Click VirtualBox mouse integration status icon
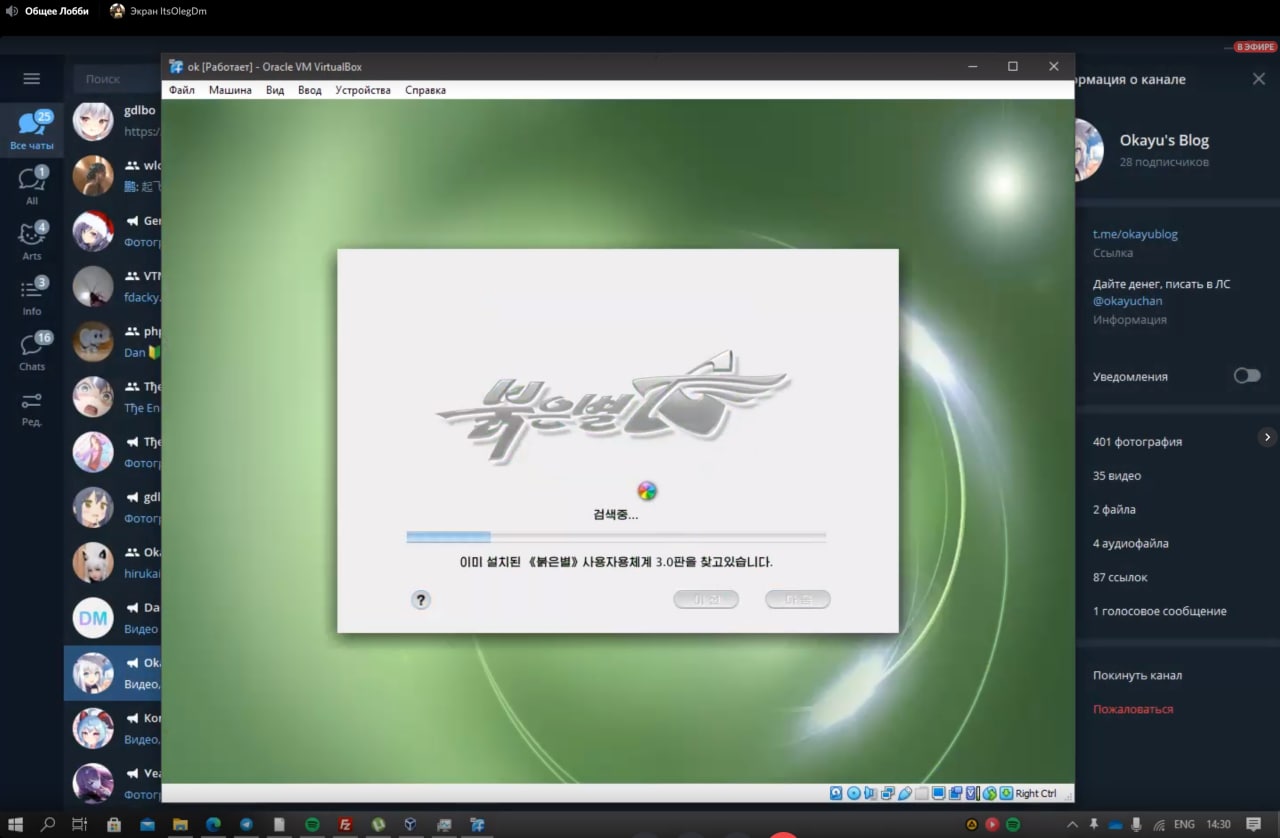Viewport: 1280px width, 838px height. [990, 793]
